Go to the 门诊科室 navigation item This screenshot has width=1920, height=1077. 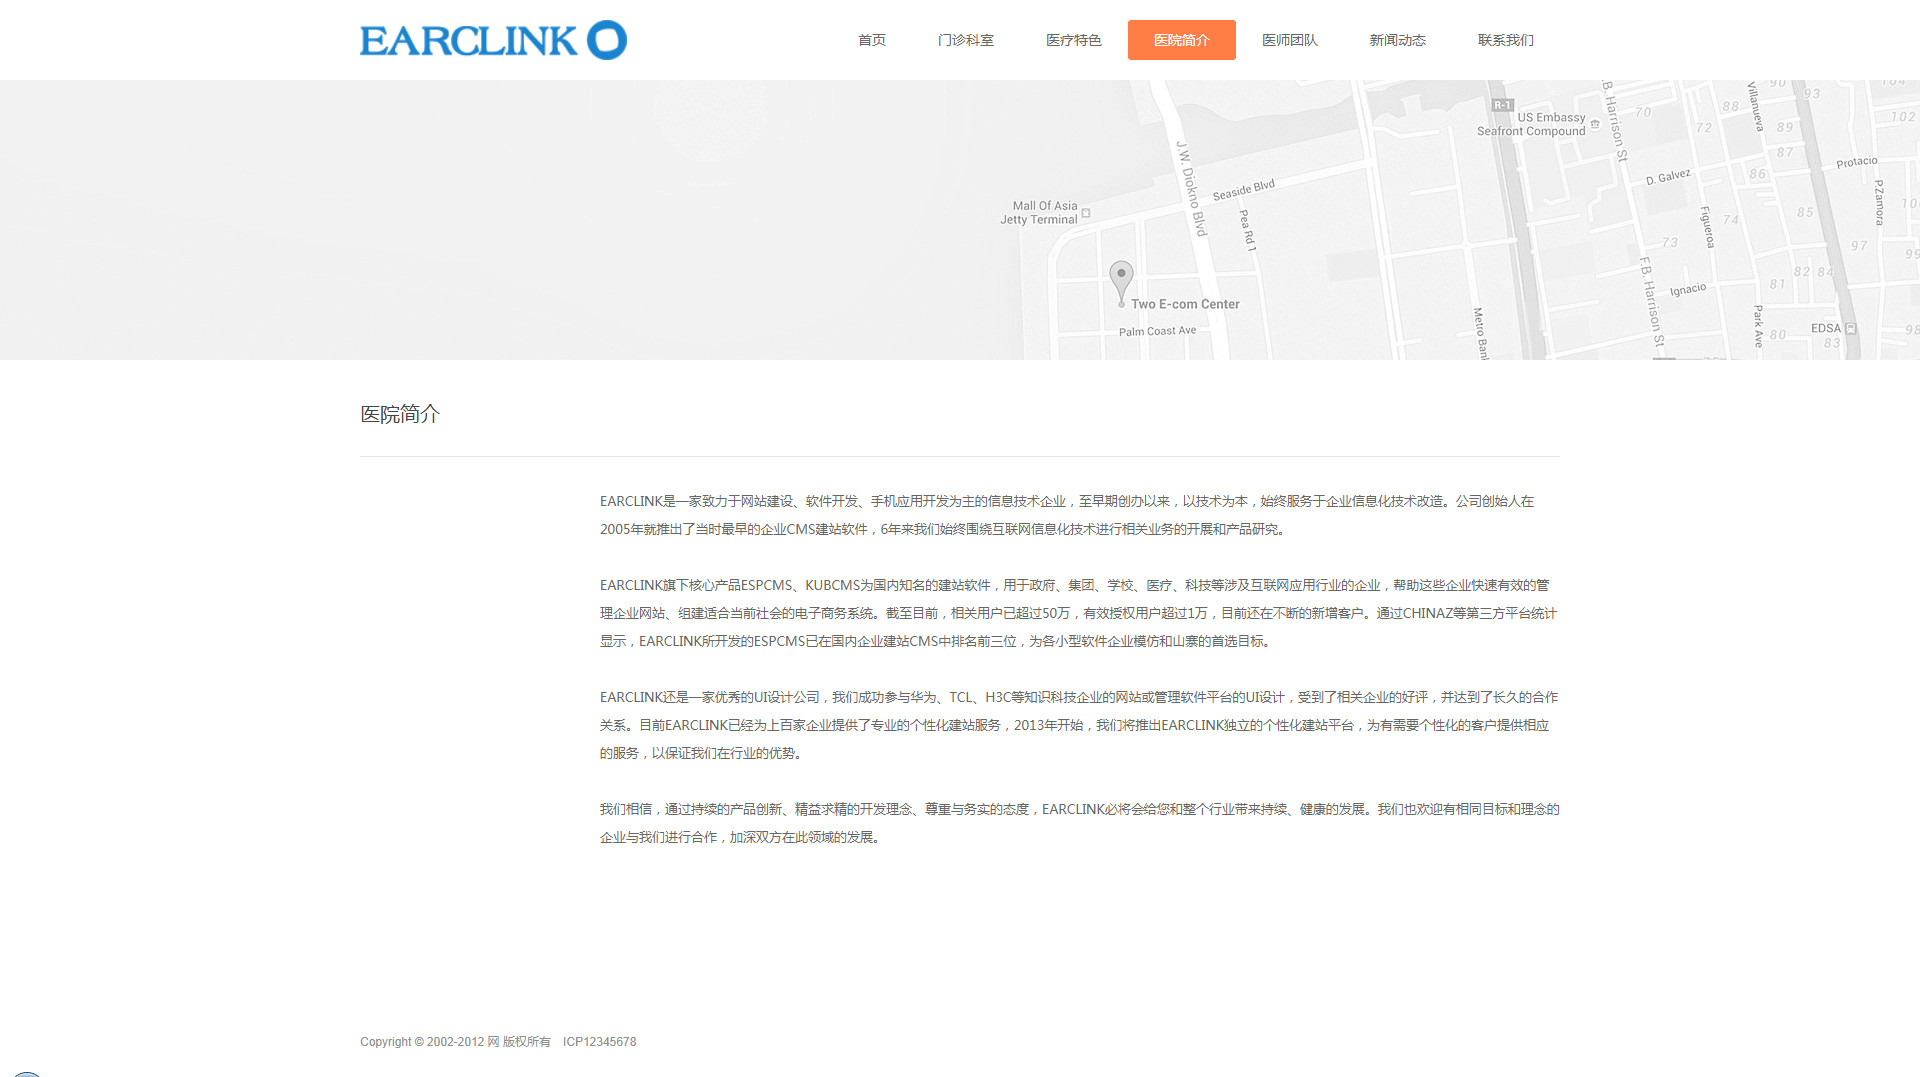pos(965,40)
